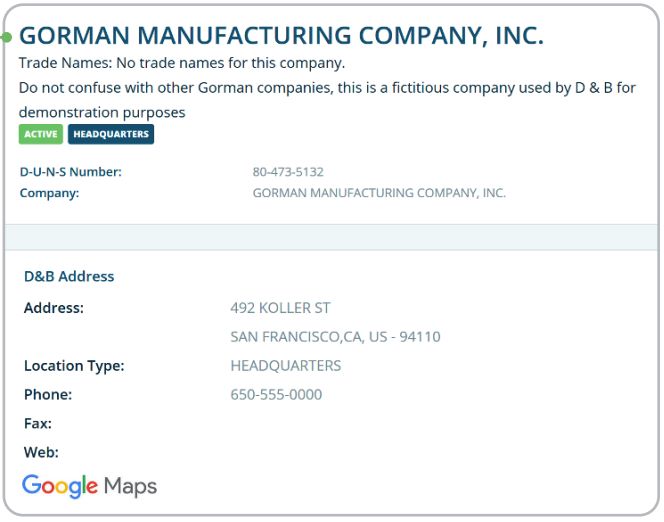Image resolution: width=664 pixels, height=522 pixels.
Task: Click the D-U-N-S number 80-473-5132
Action: [288, 172]
